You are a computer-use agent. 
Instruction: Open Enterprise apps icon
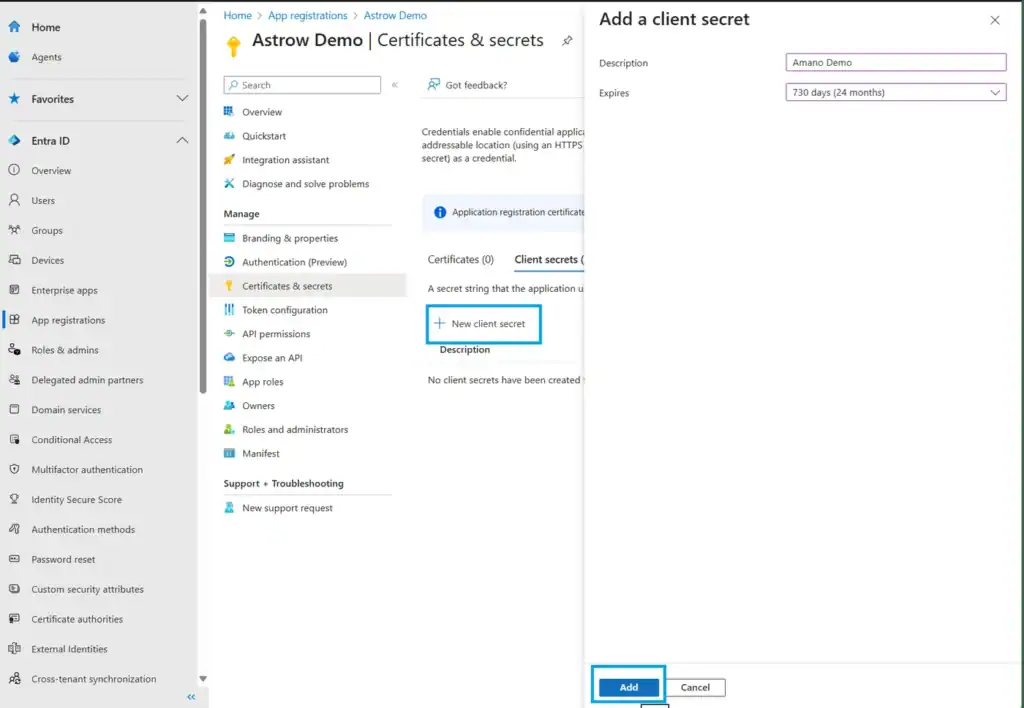click(x=14, y=290)
